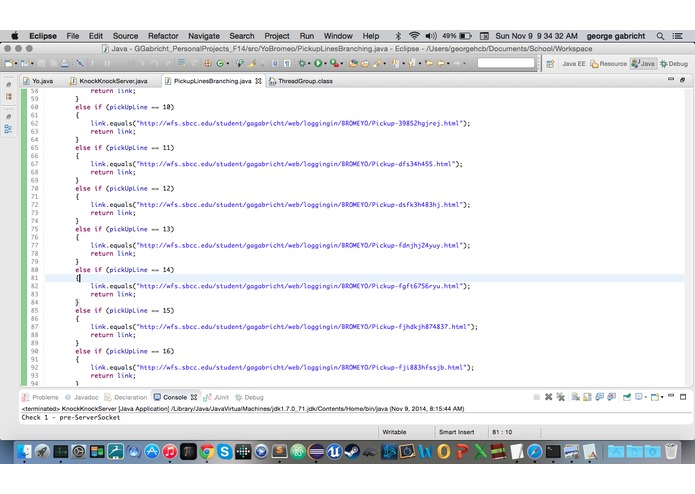Close the Console view tab
Viewport: 695px width, 494px height.
[194, 397]
